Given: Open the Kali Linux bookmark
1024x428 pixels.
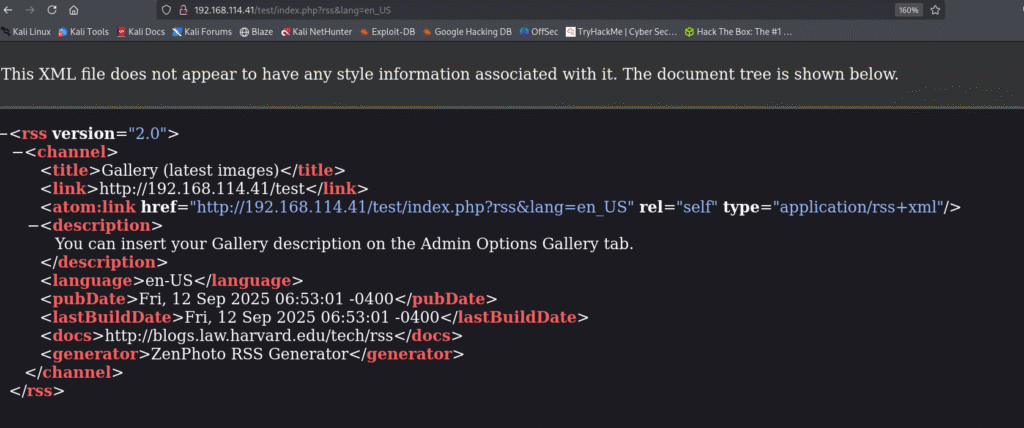Looking at the screenshot, I should pyautogui.click(x=27, y=31).
